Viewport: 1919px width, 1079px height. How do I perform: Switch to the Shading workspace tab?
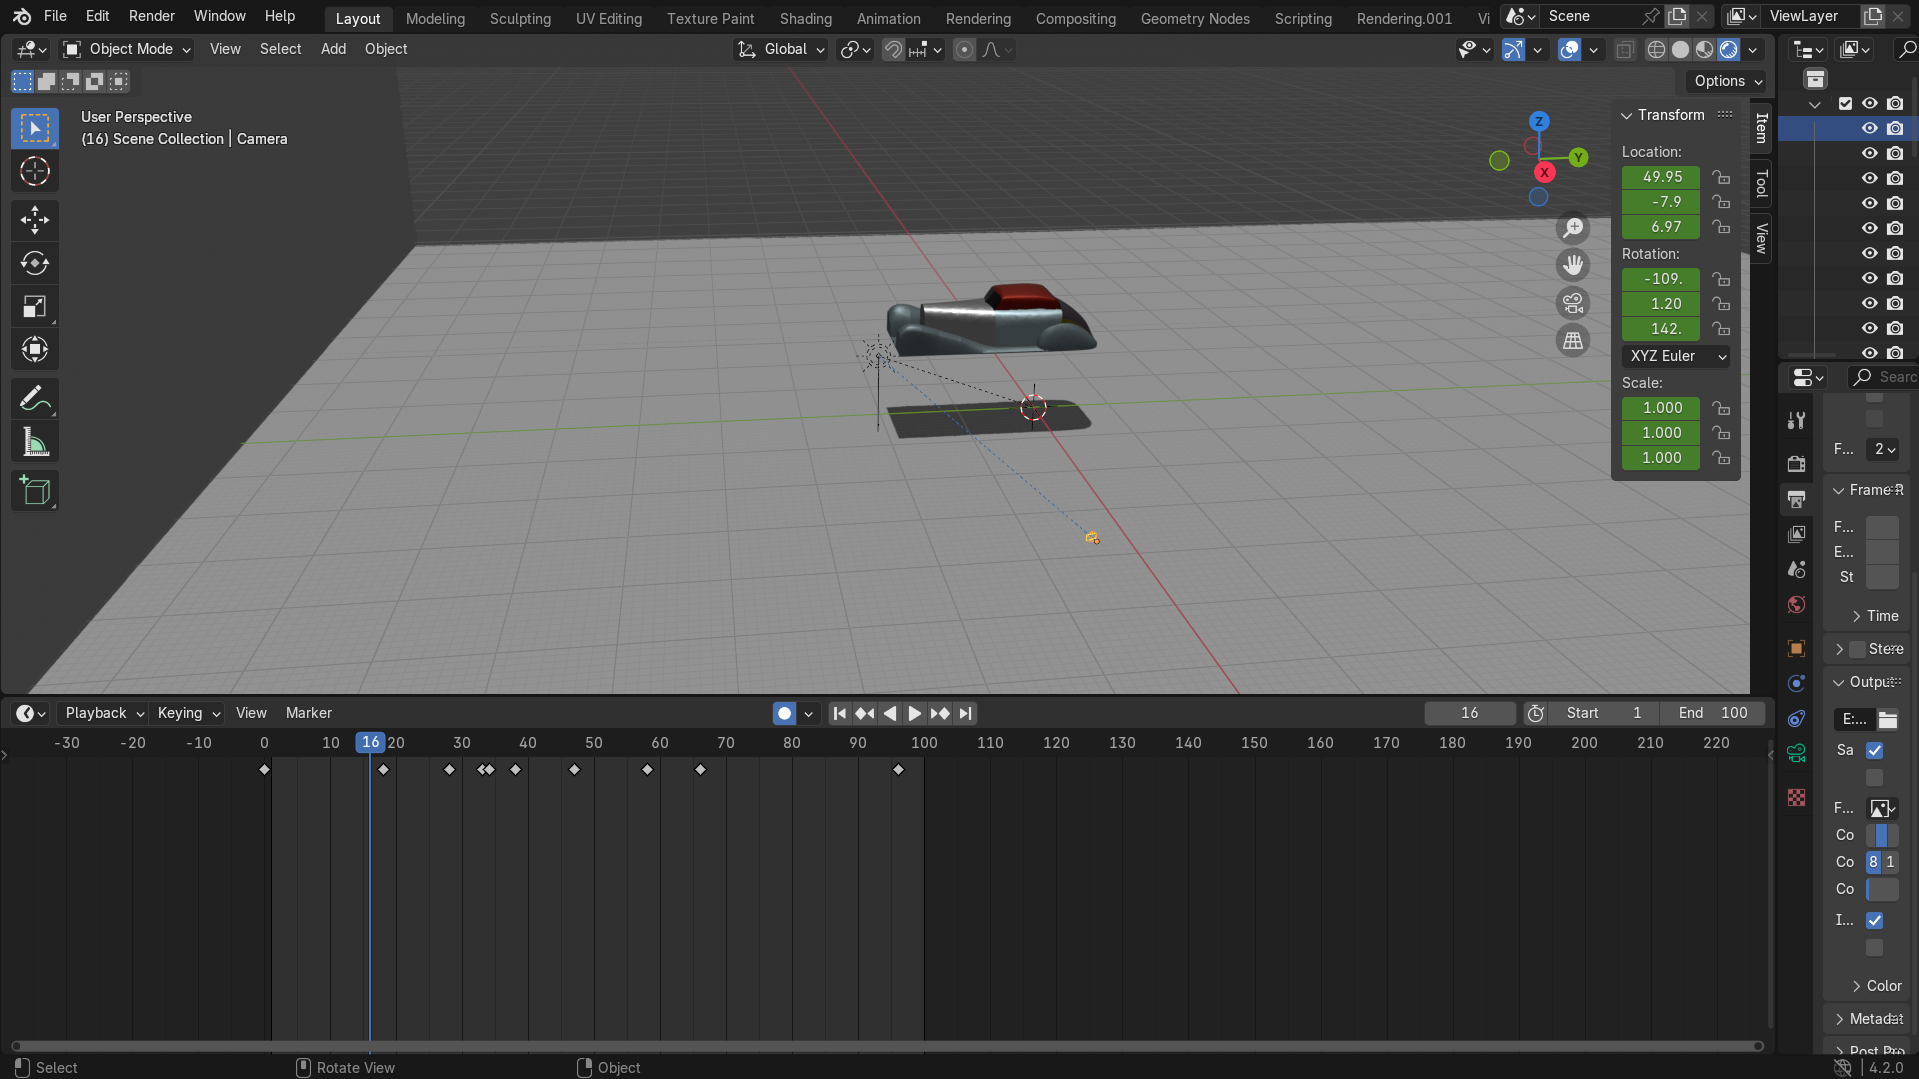click(x=806, y=19)
